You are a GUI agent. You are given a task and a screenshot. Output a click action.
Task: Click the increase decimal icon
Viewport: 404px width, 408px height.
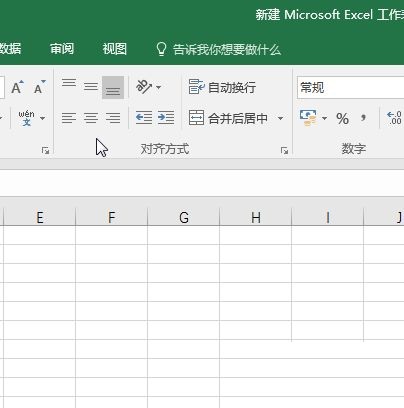point(394,118)
